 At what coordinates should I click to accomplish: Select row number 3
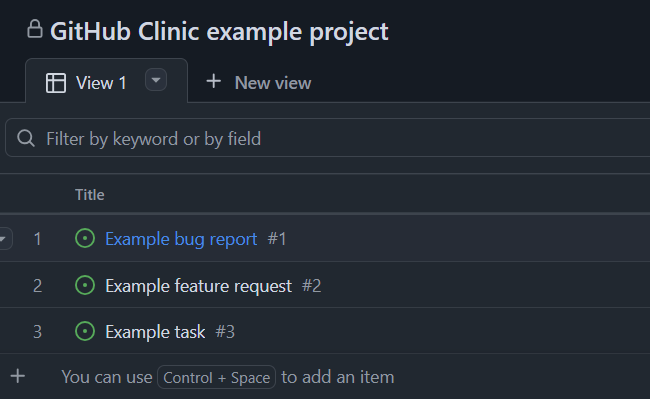click(37, 332)
